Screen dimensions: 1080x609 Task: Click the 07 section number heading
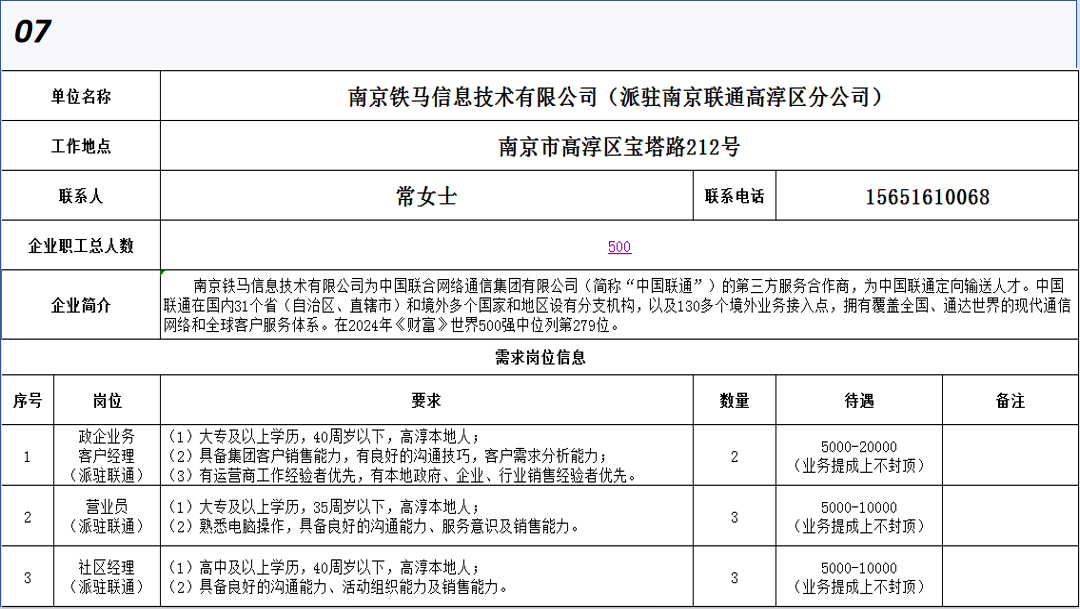pyautogui.click(x=33, y=32)
